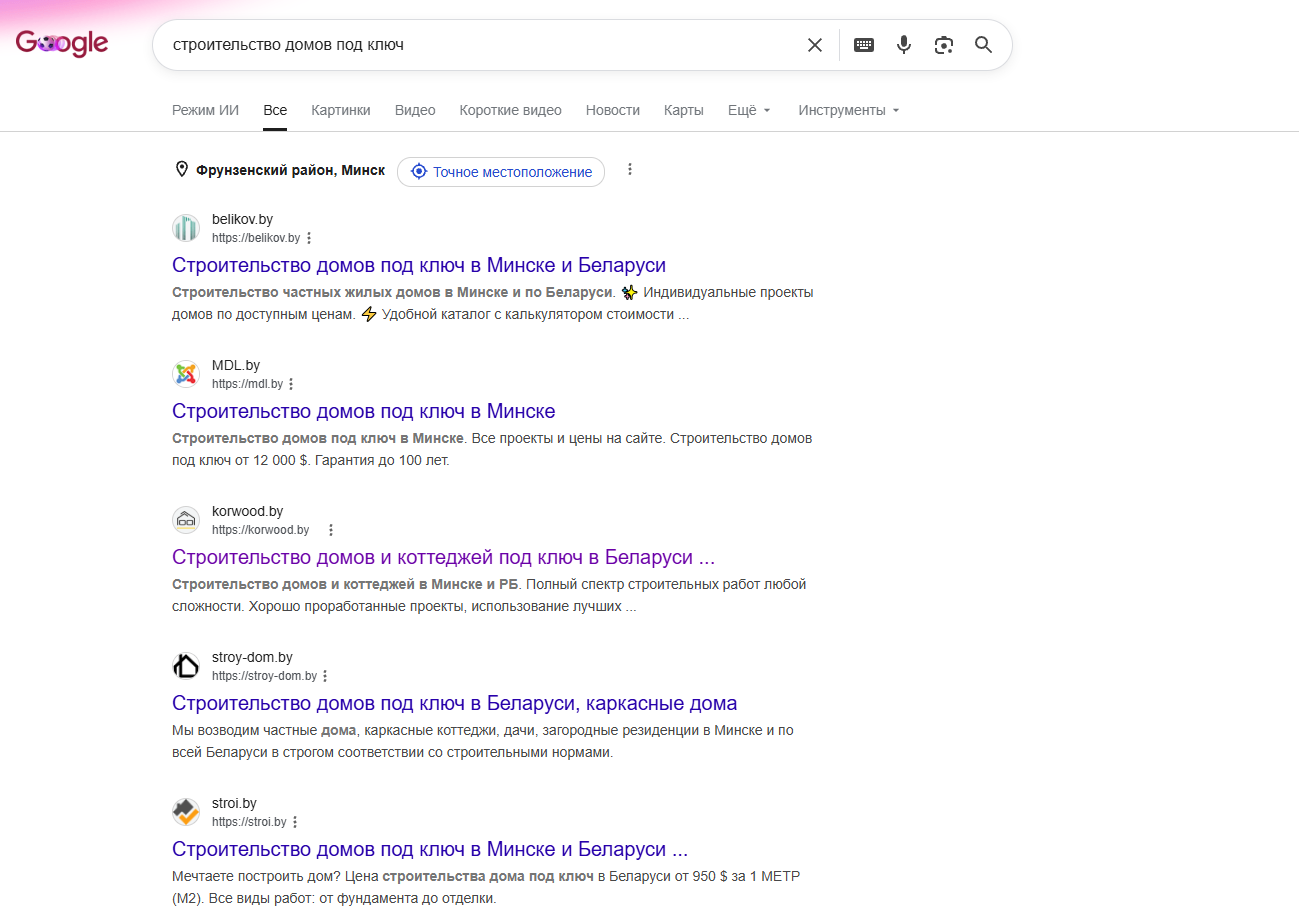Click the stroi.by site name text
Image resolution: width=1299 pixels, height=912 pixels.
[x=234, y=803]
